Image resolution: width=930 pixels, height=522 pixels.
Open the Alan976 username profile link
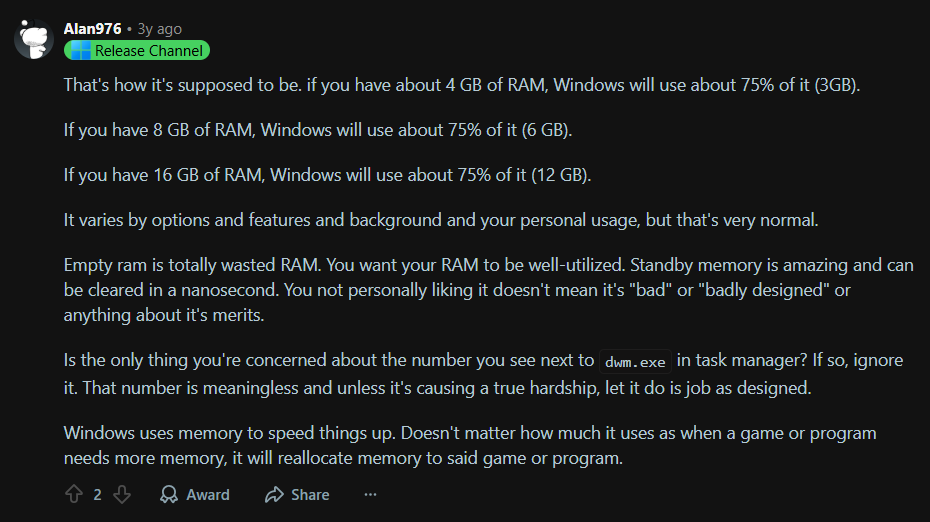pyautogui.click(x=92, y=29)
